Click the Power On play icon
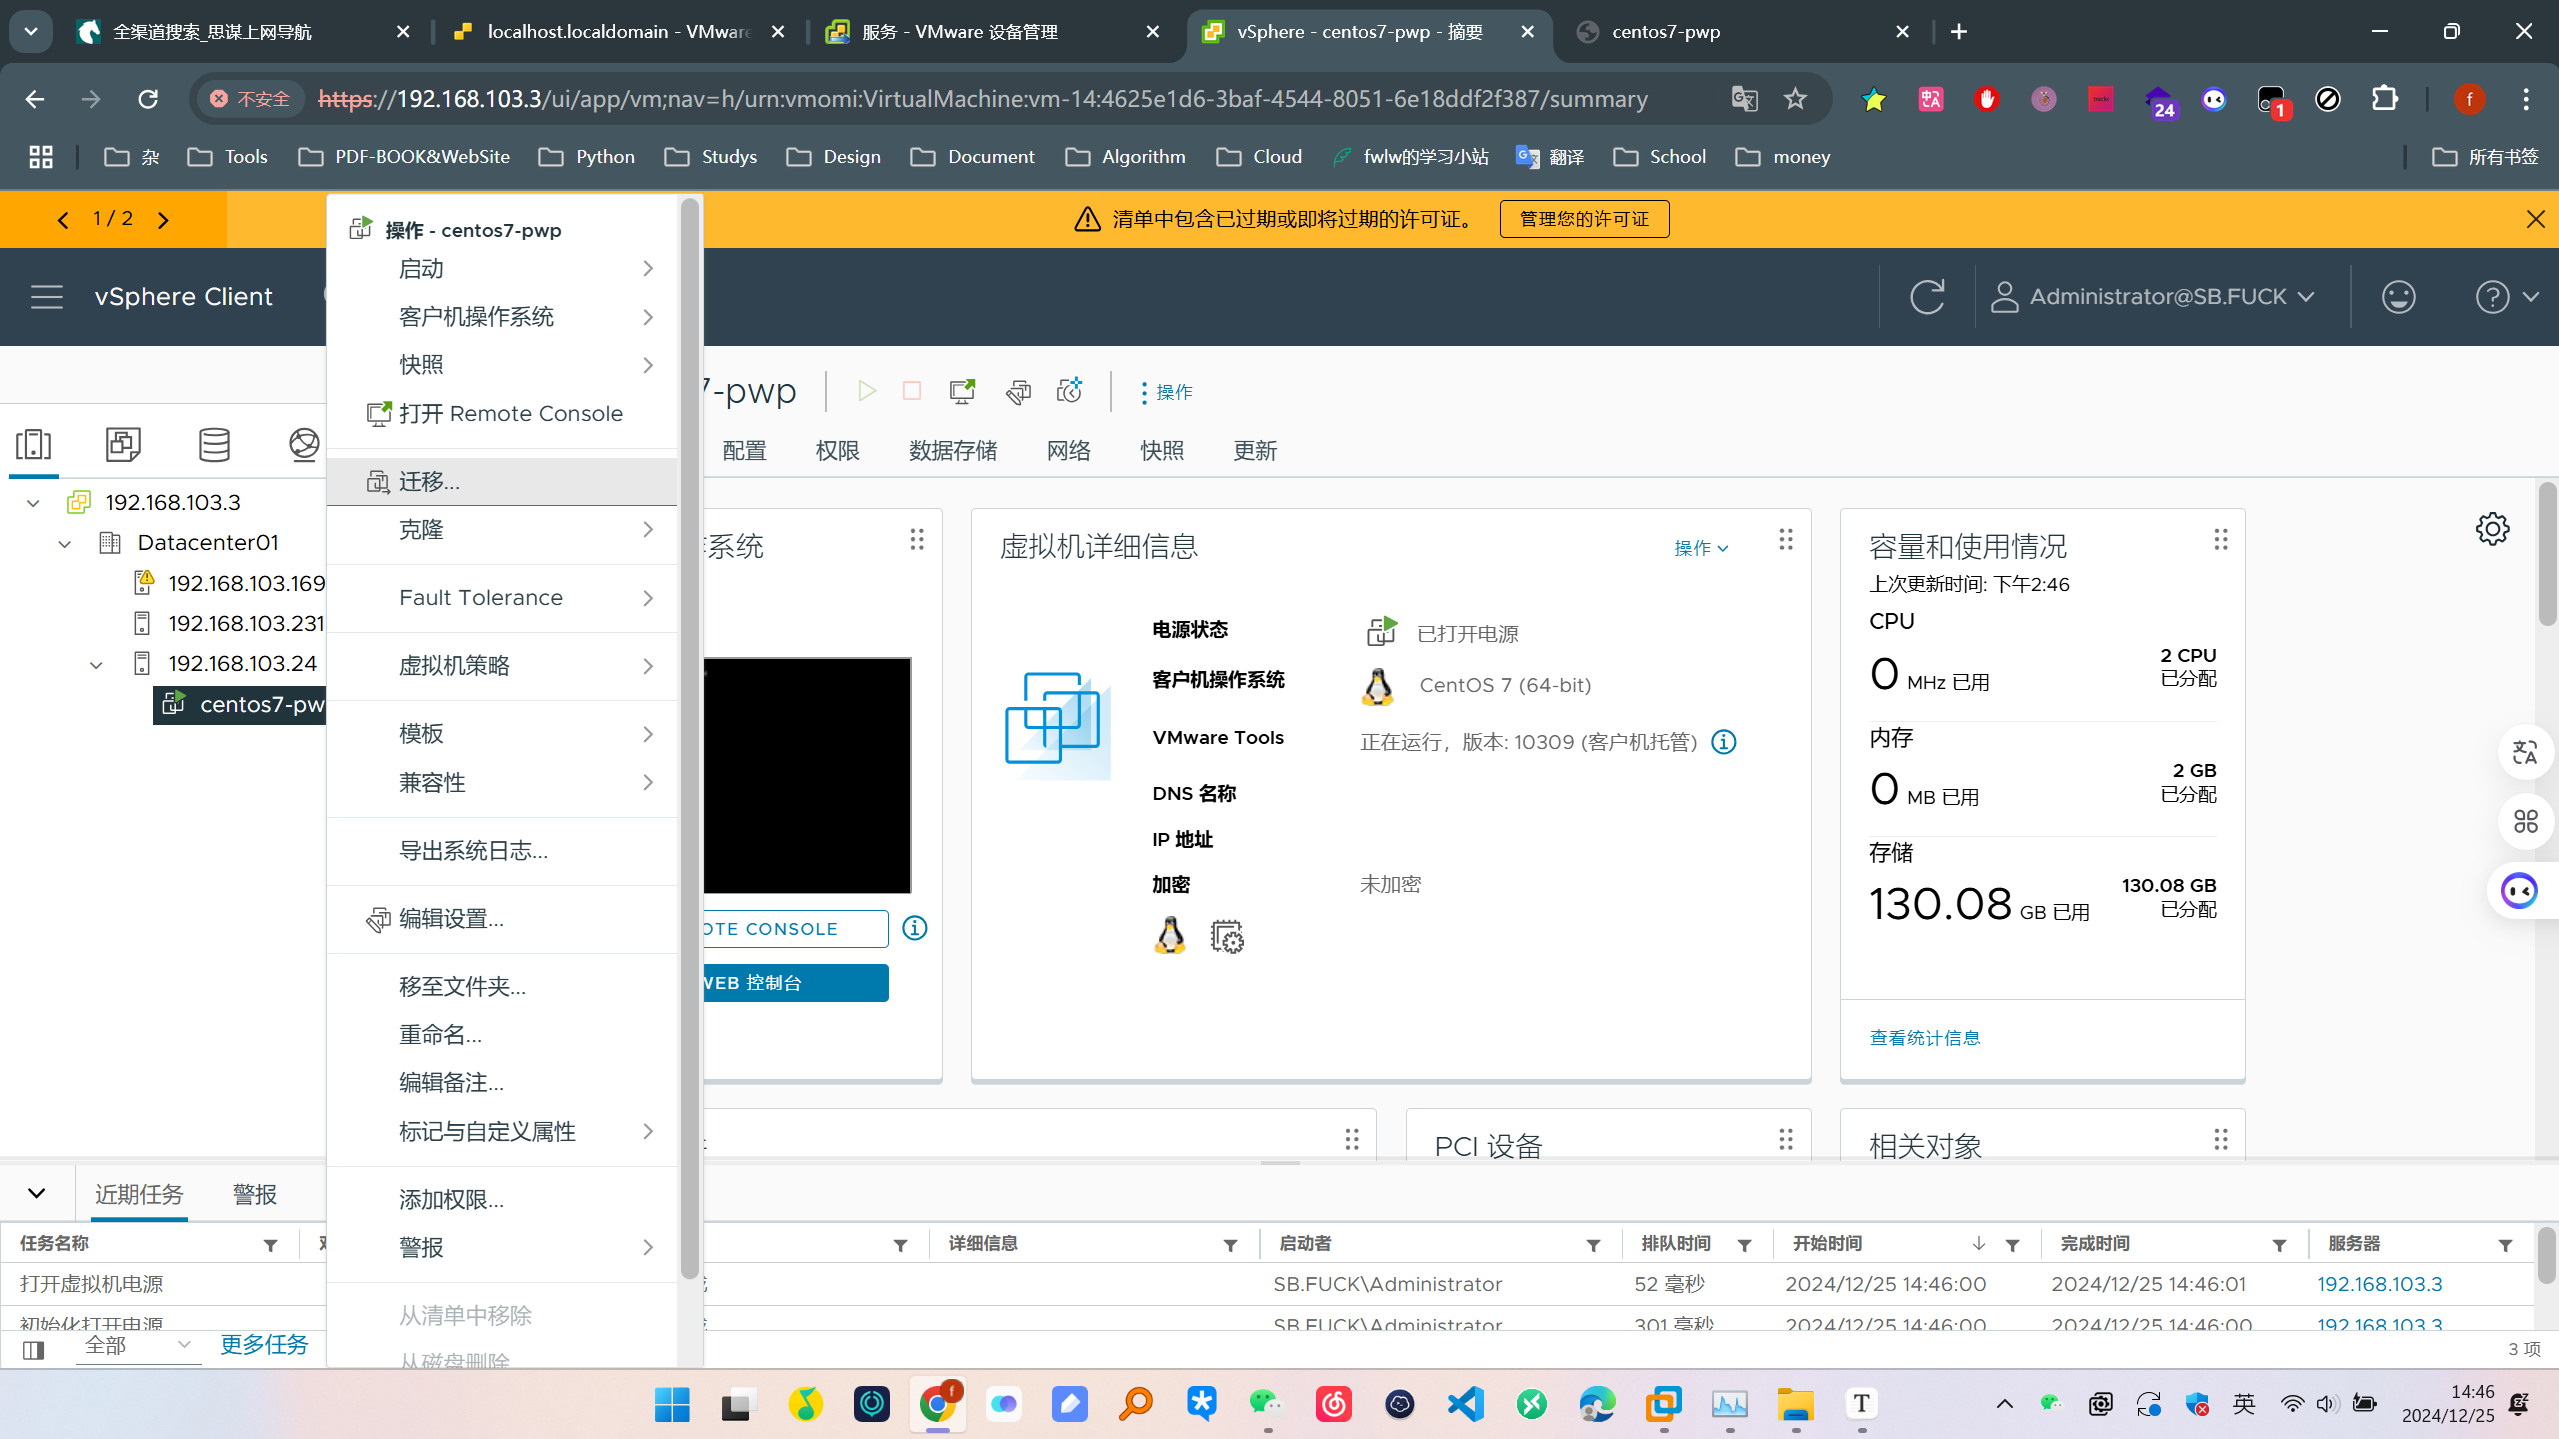The height and width of the screenshot is (1439, 2559). click(866, 391)
